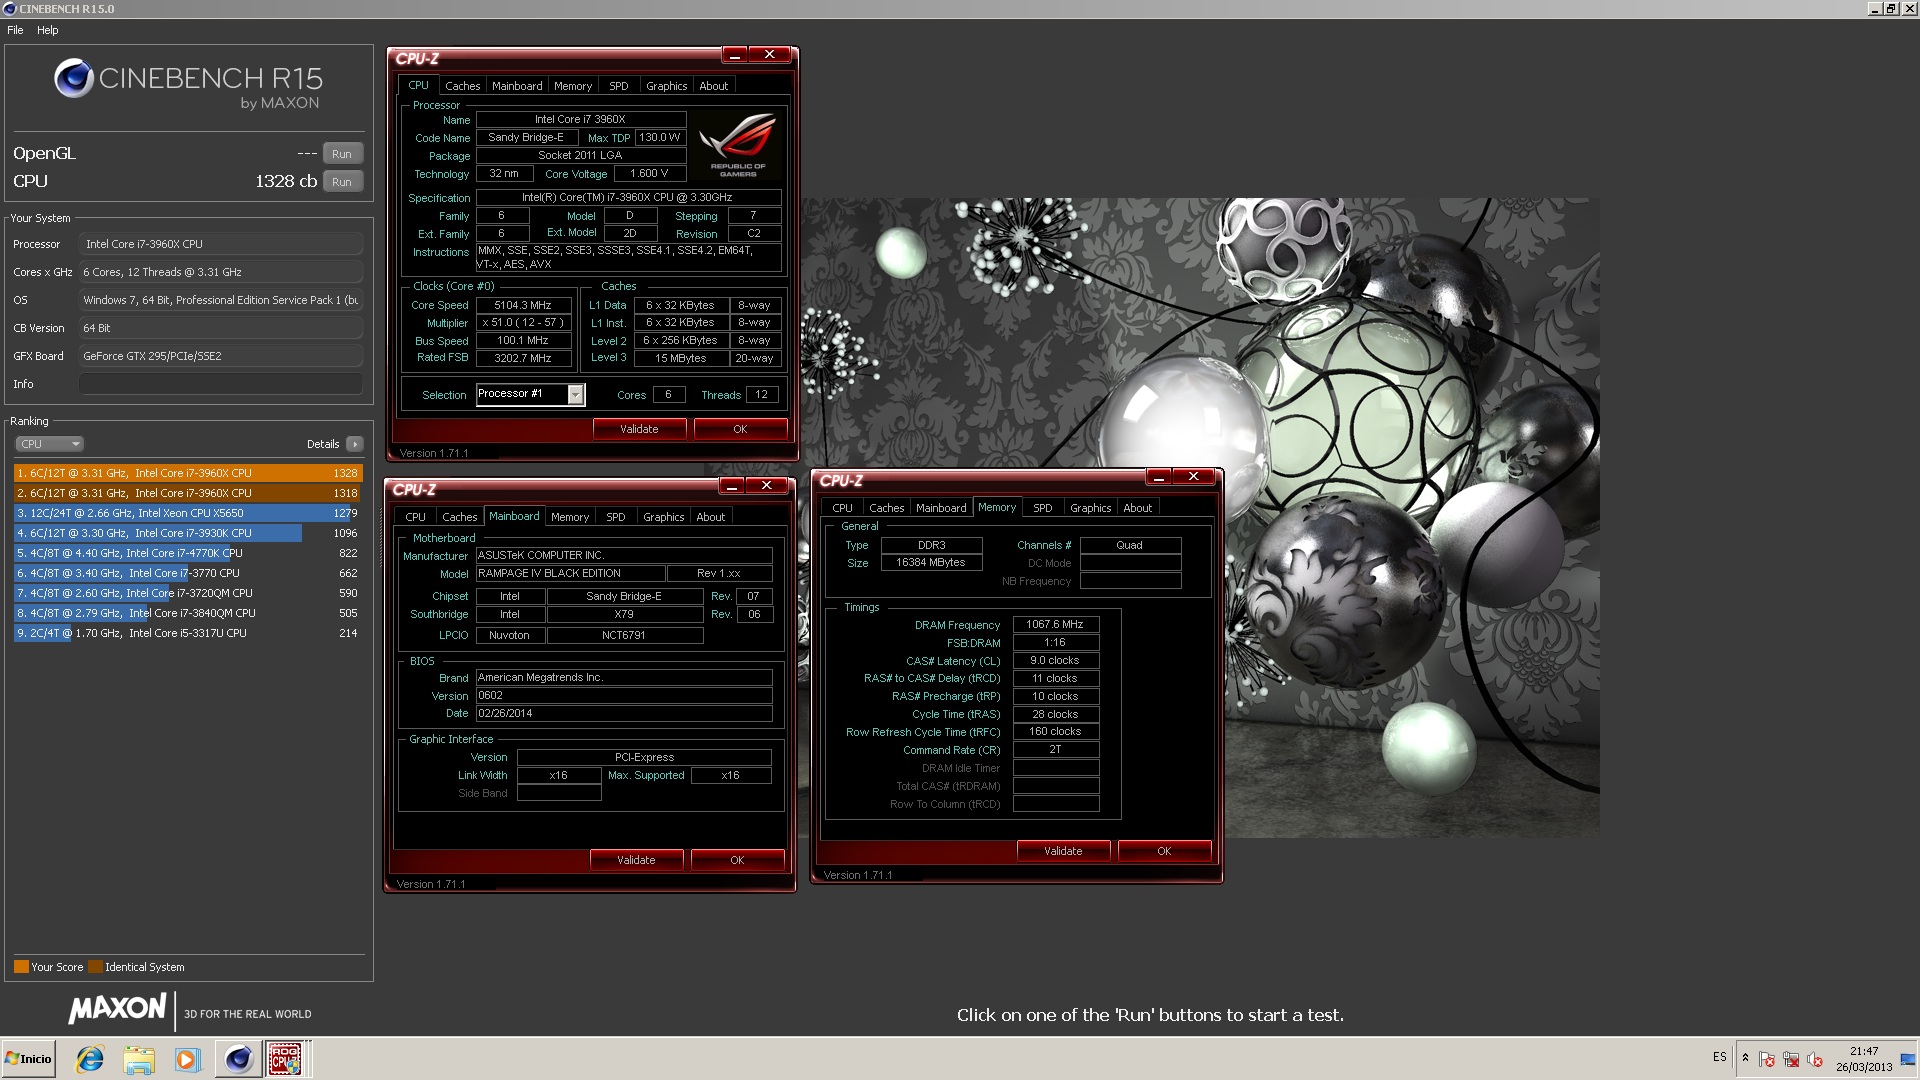The width and height of the screenshot is (1920, 1080).
Task: Switch to SPD tab in Memory CPU-Z window
Action: (x=1043, y=508)
